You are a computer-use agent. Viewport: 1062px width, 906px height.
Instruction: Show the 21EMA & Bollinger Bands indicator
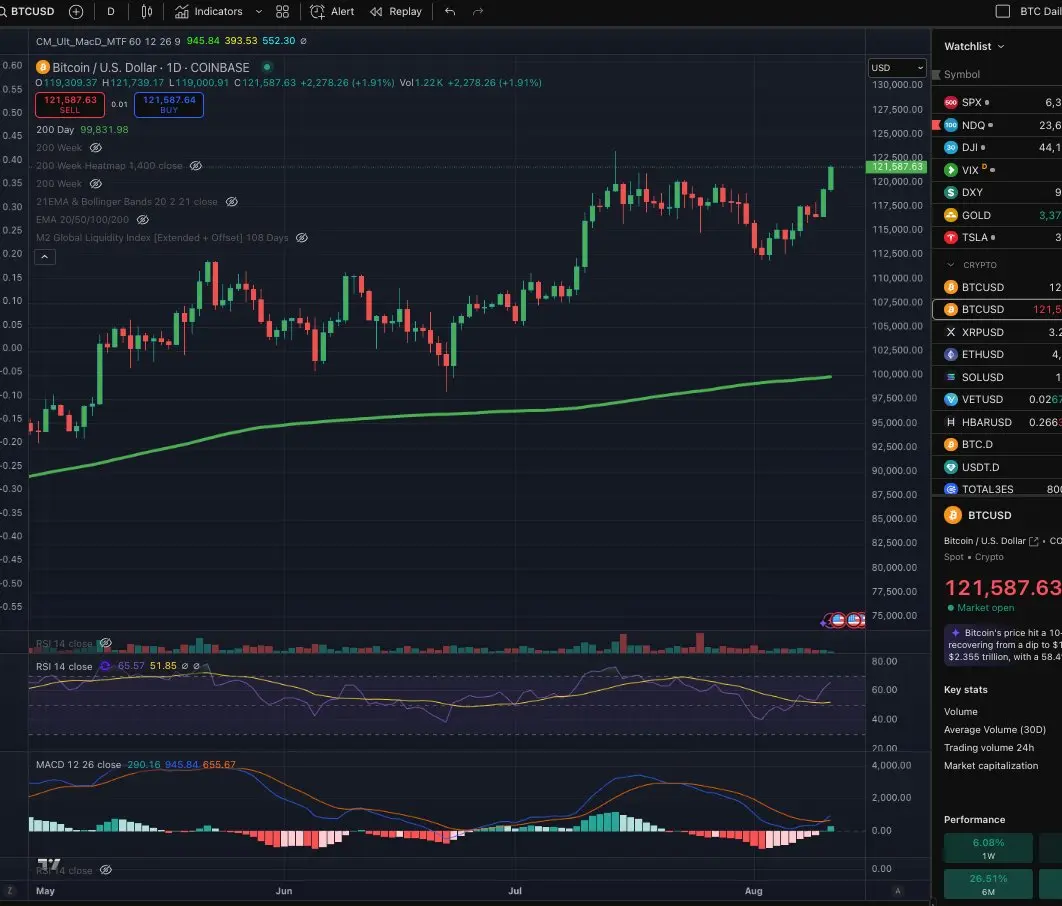(232, 202)
